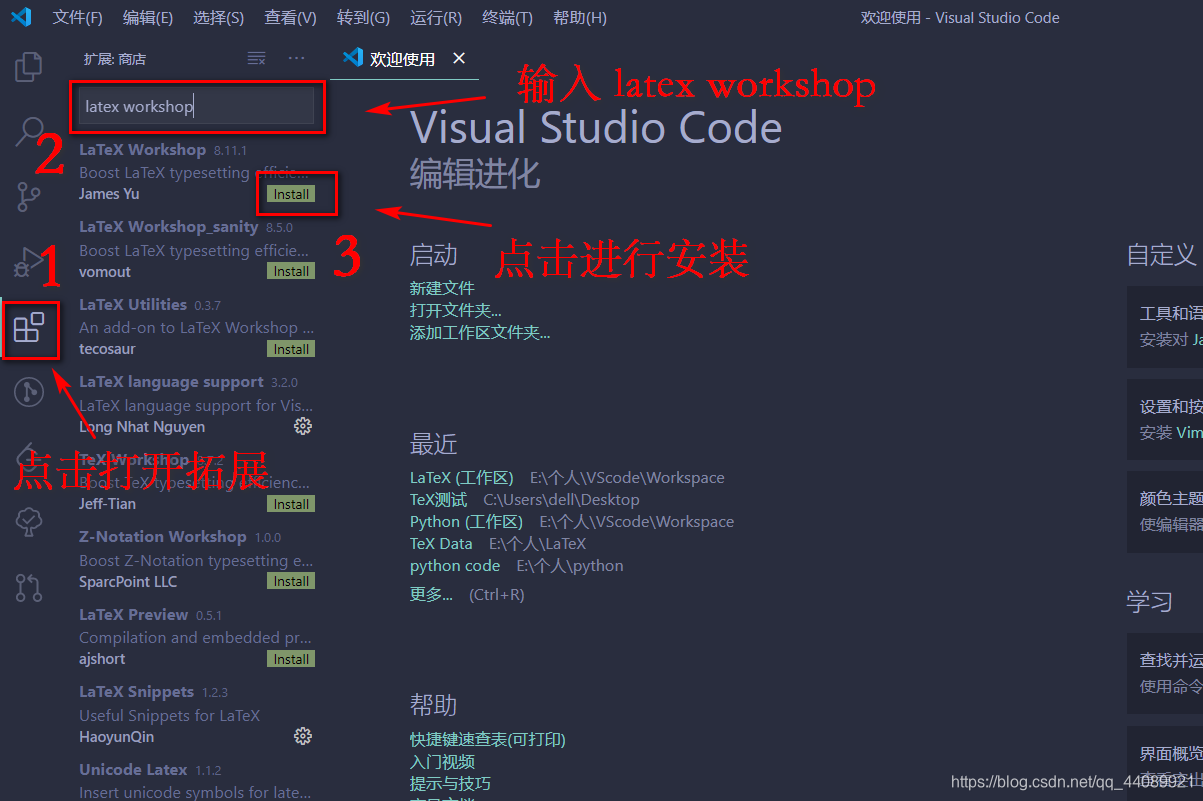Screen dimensions: 1203x801
Task: Click the 新建文件 link
Action: click(442, 288)
